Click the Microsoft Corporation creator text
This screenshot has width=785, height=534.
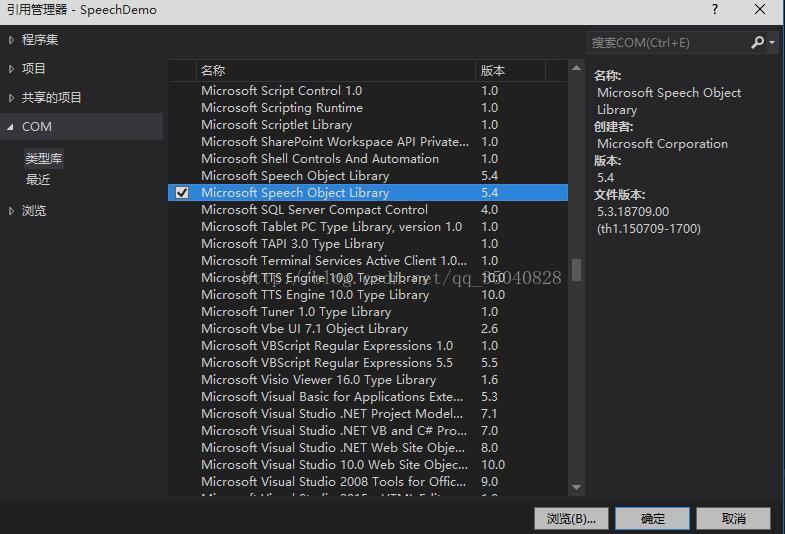click(x=662, y=144)
